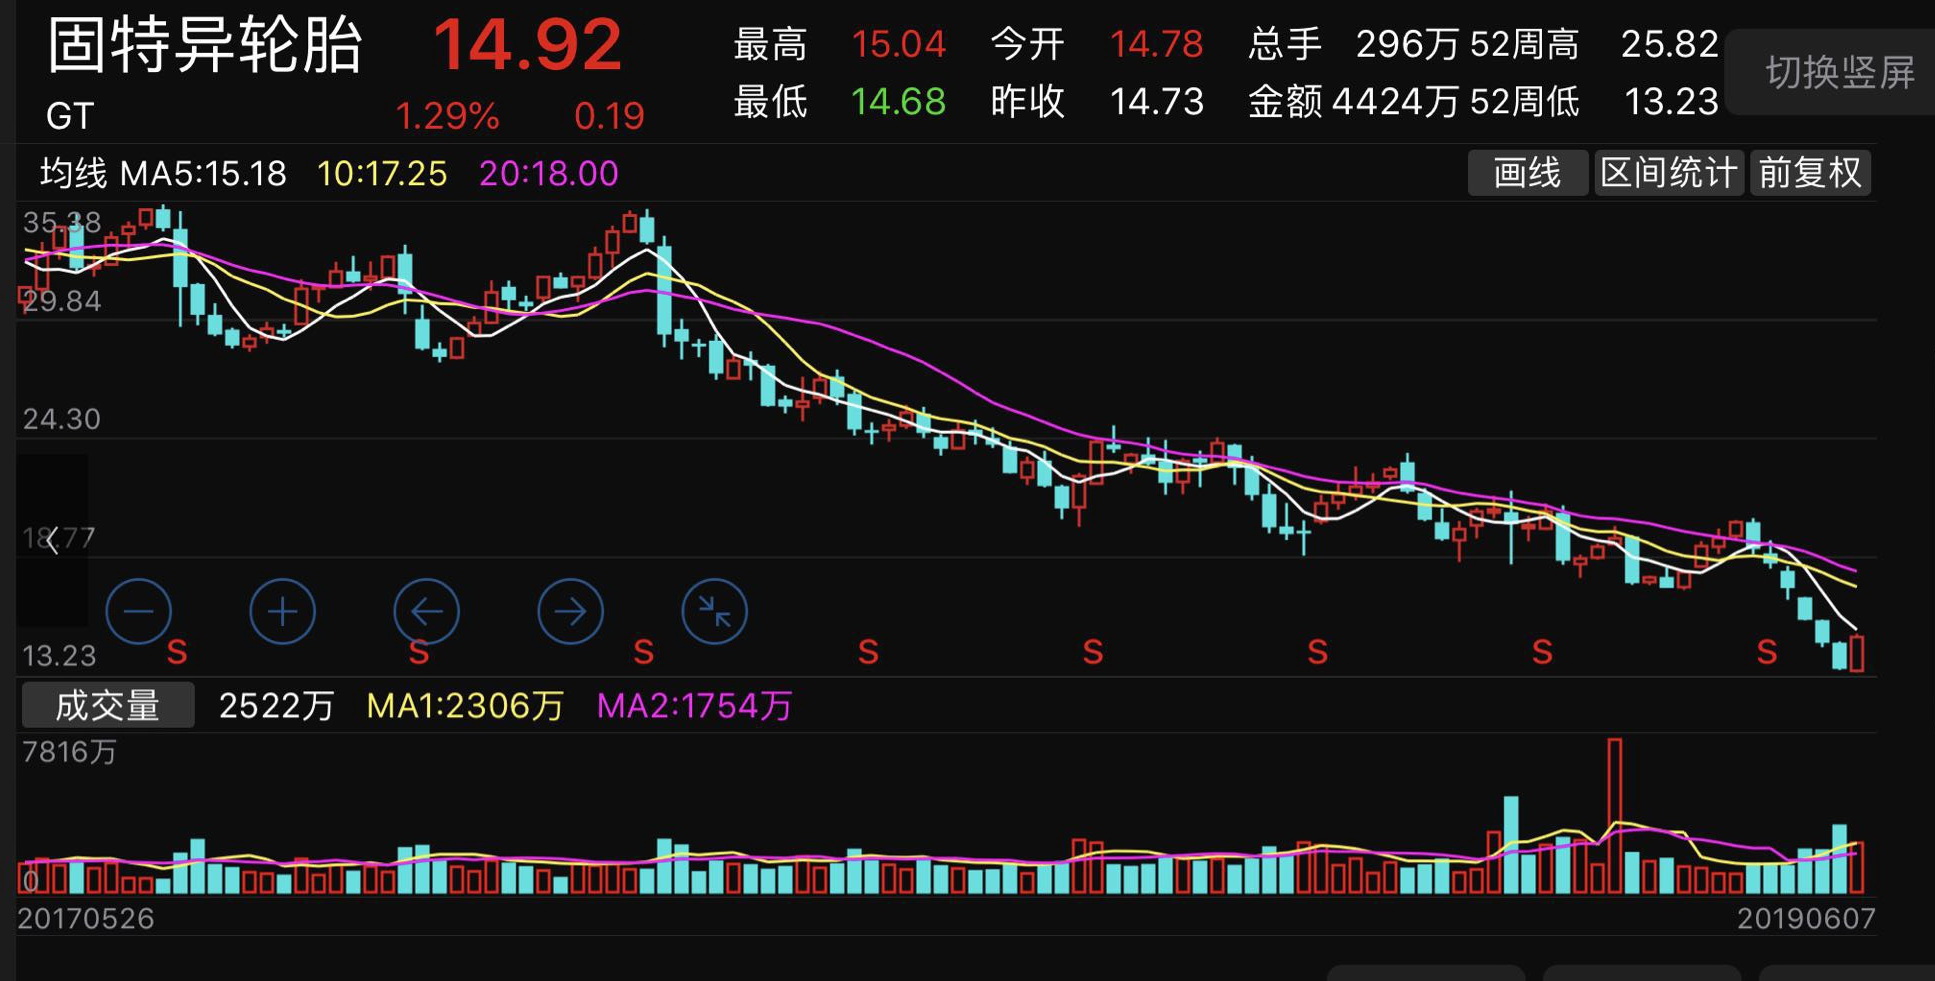This screenshot has height=981, width=1935.
Task: Click the 最低 value 14.68
Action: pyautogui.click(x=898, y=102)
